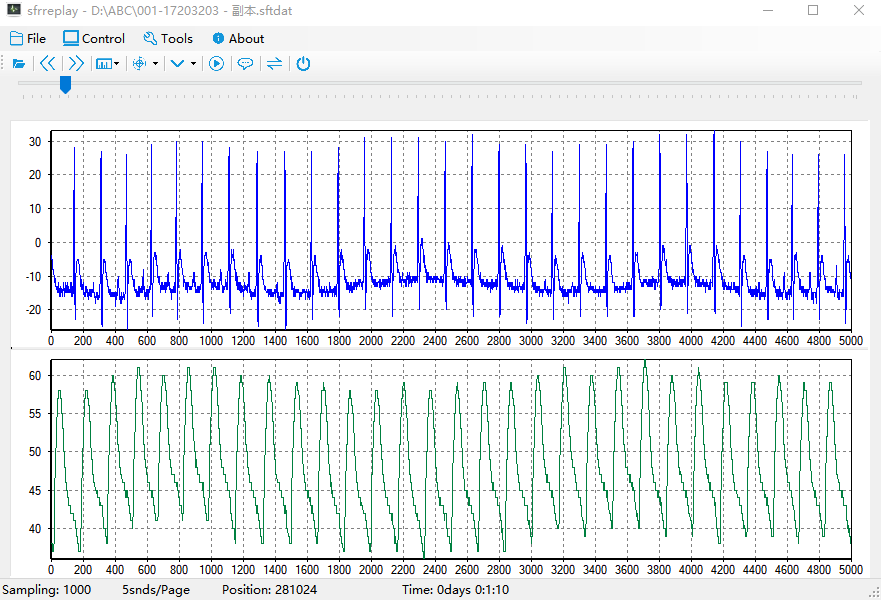Click the power icon in toolbar

tap(303, 64)
